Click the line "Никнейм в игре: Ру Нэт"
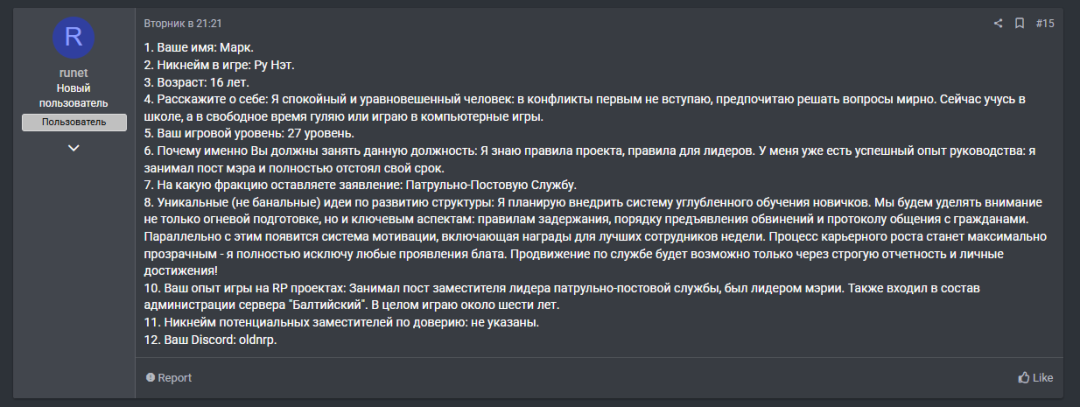This screenshot has height=407, width=1080. point(220,65)
